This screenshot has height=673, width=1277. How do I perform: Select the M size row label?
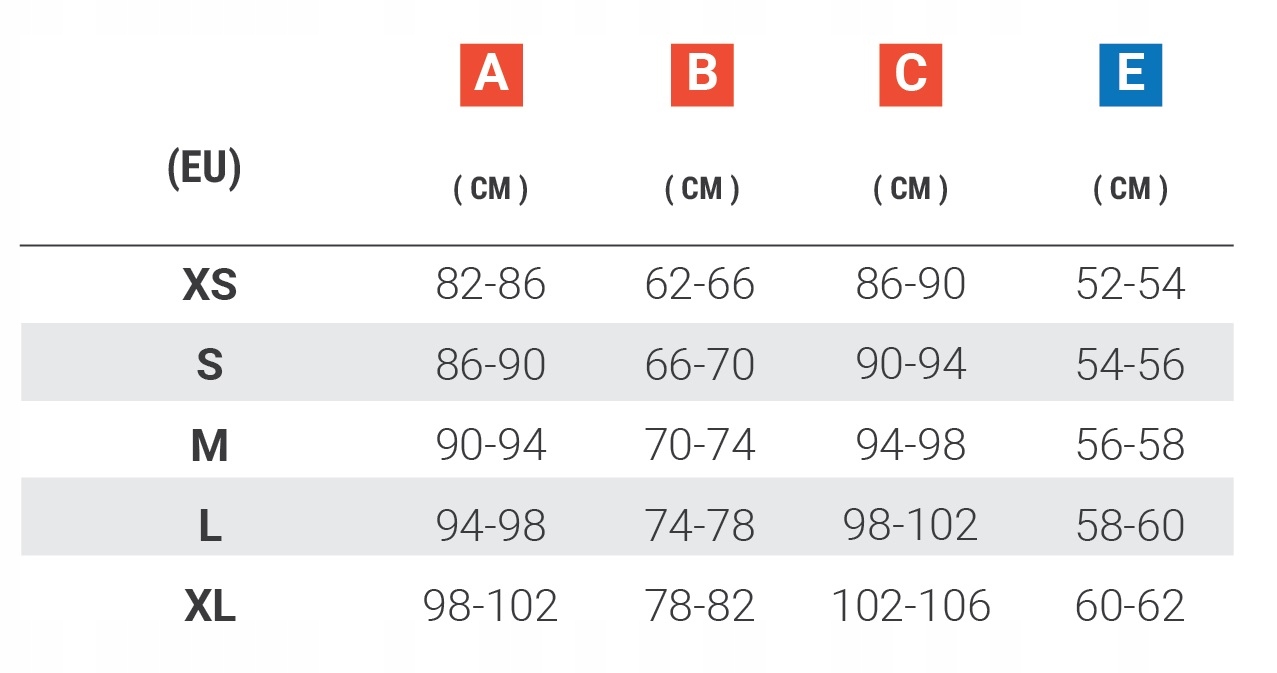coord(209,446)
